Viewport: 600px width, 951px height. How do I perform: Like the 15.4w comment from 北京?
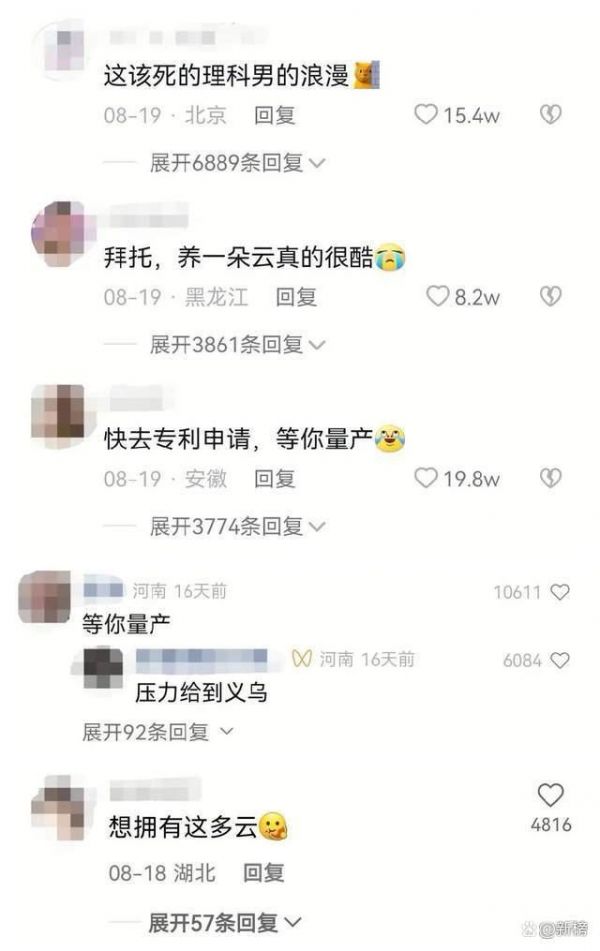(x=426, y=114)
